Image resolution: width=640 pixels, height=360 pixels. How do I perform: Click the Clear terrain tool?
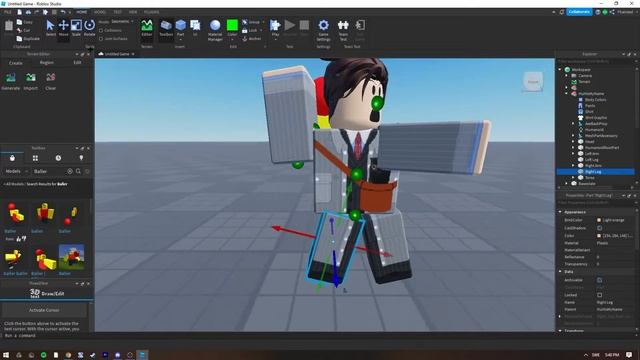[x=51, y=81]
